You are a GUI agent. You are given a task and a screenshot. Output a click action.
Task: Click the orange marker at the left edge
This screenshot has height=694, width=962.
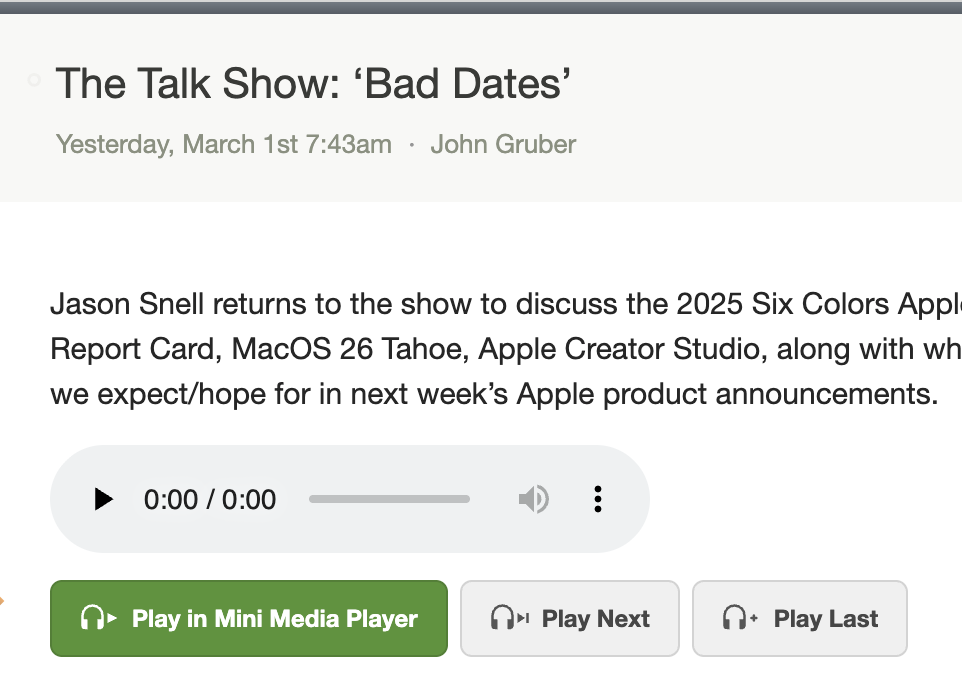(3, 601)
